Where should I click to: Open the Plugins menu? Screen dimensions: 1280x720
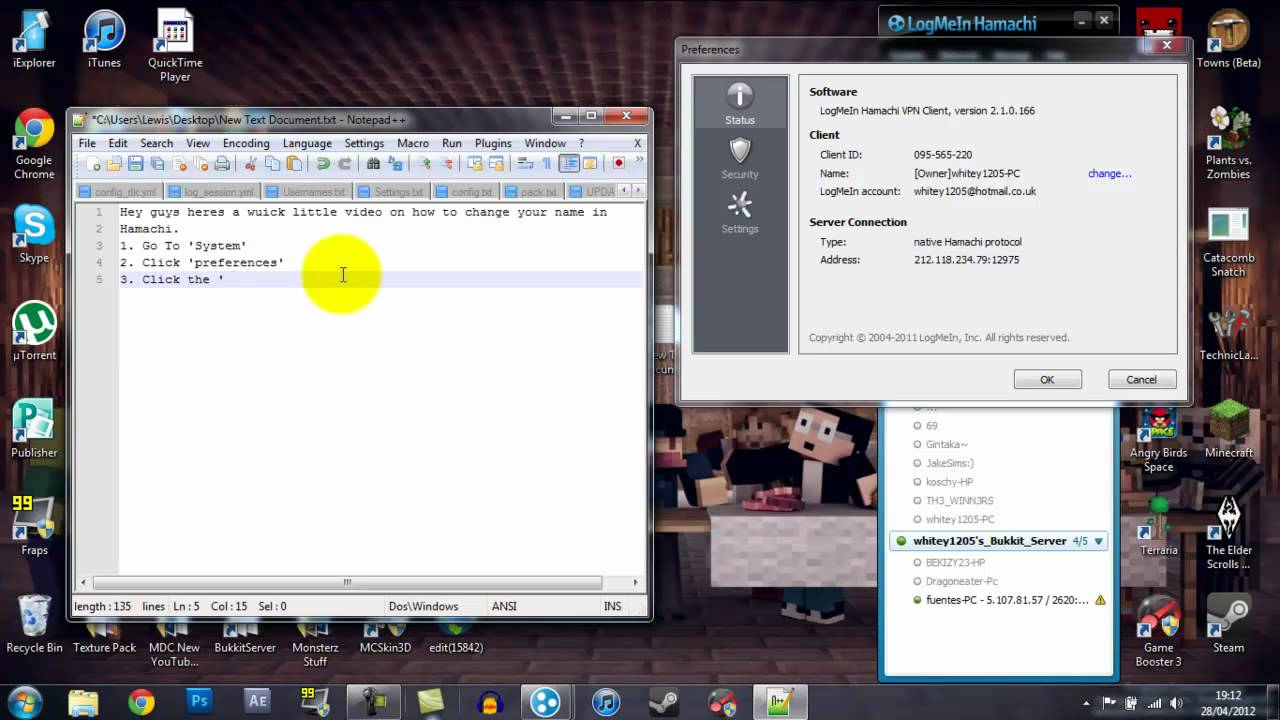coord(493,143)
